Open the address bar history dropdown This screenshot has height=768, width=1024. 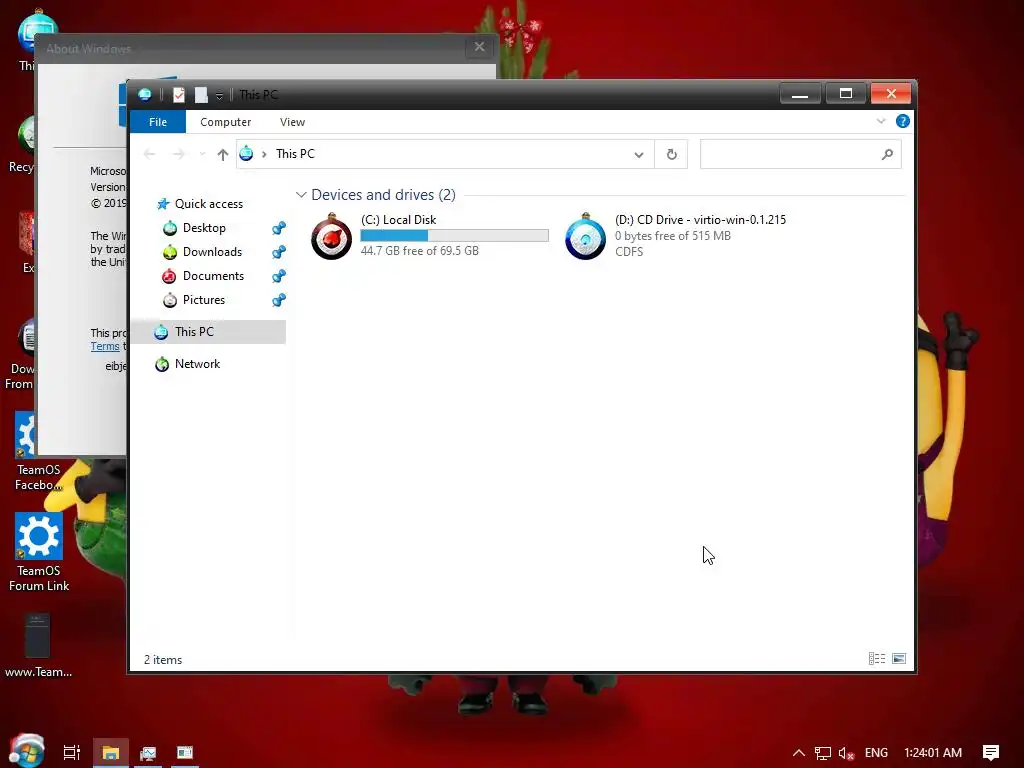pos(639,155)
